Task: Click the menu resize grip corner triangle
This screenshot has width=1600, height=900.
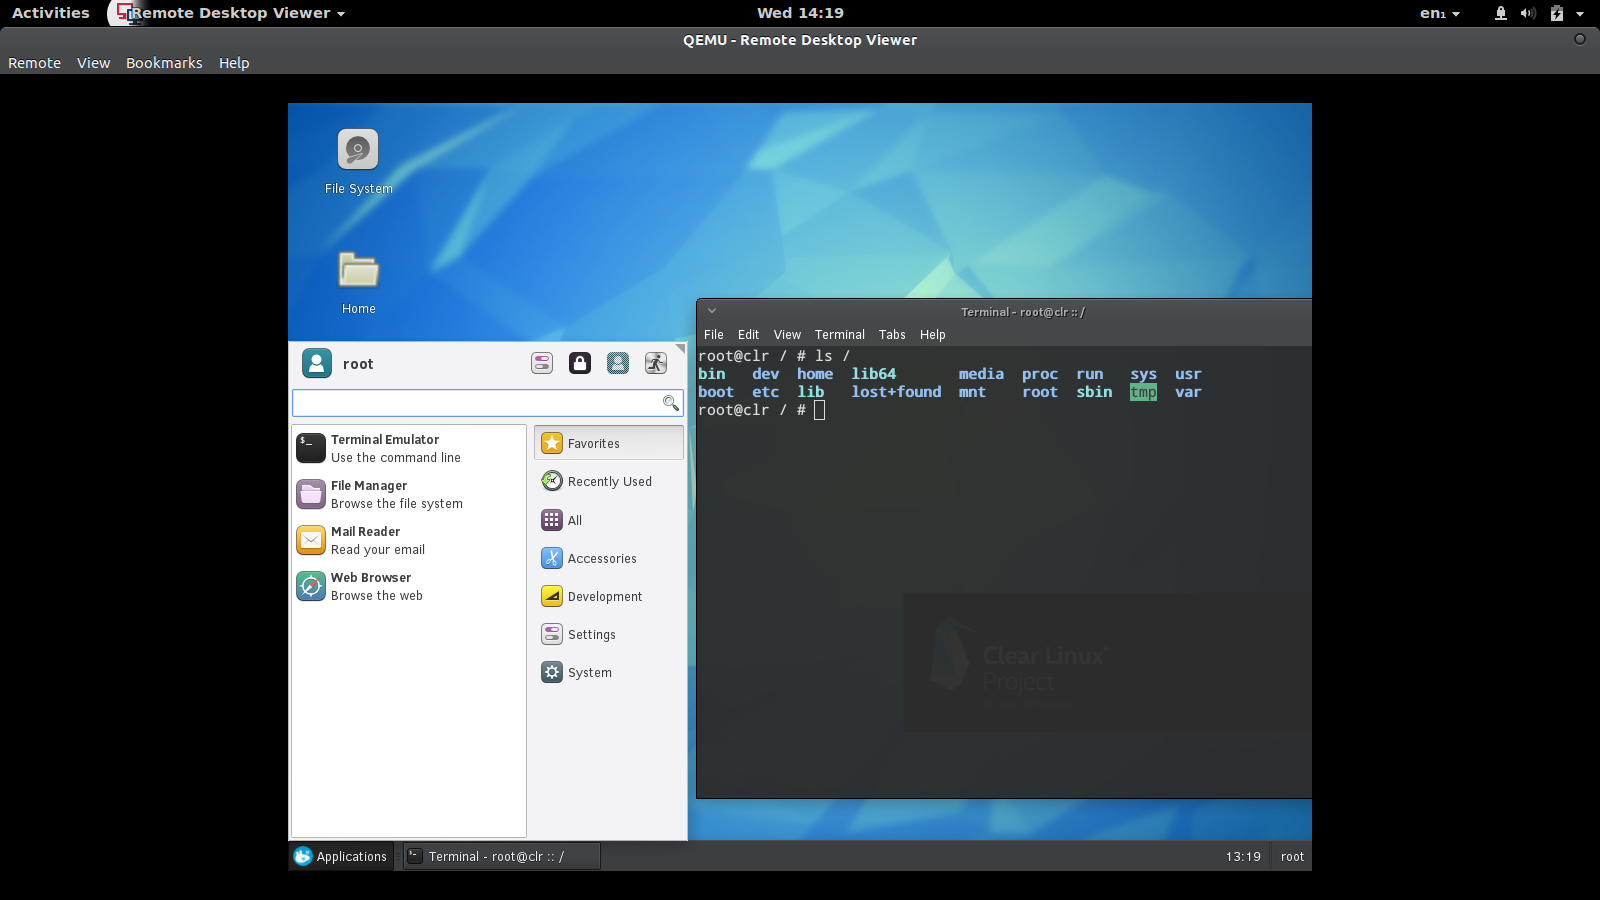Action: 681,348
